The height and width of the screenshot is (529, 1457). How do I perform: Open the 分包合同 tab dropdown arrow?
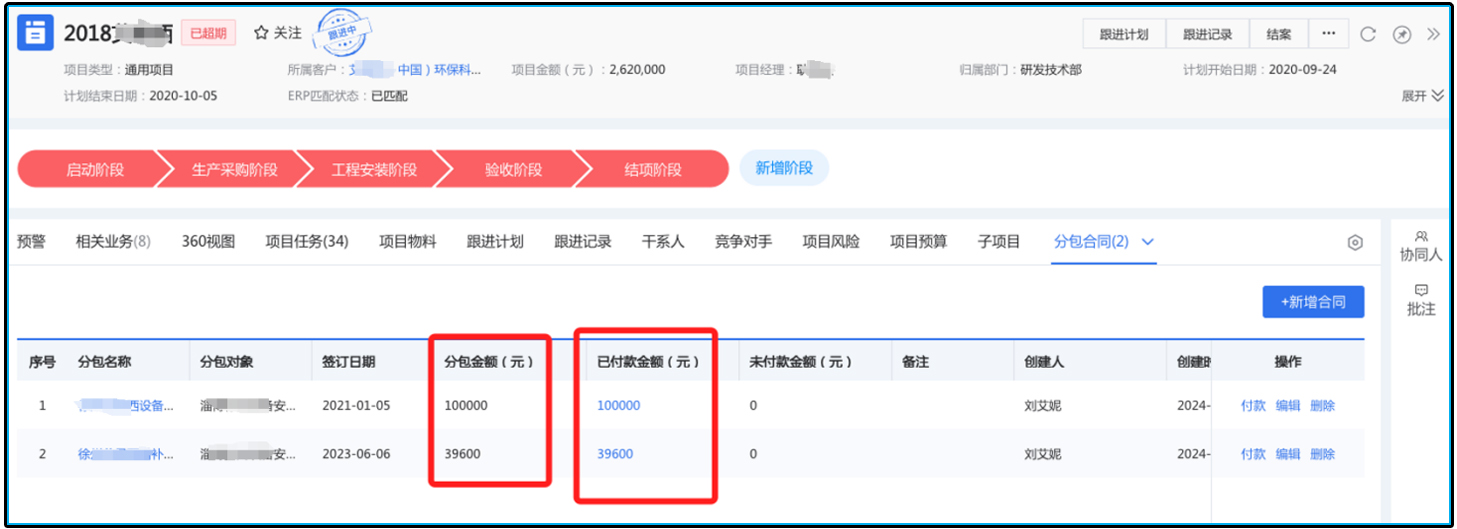(x=1148, y=242)
